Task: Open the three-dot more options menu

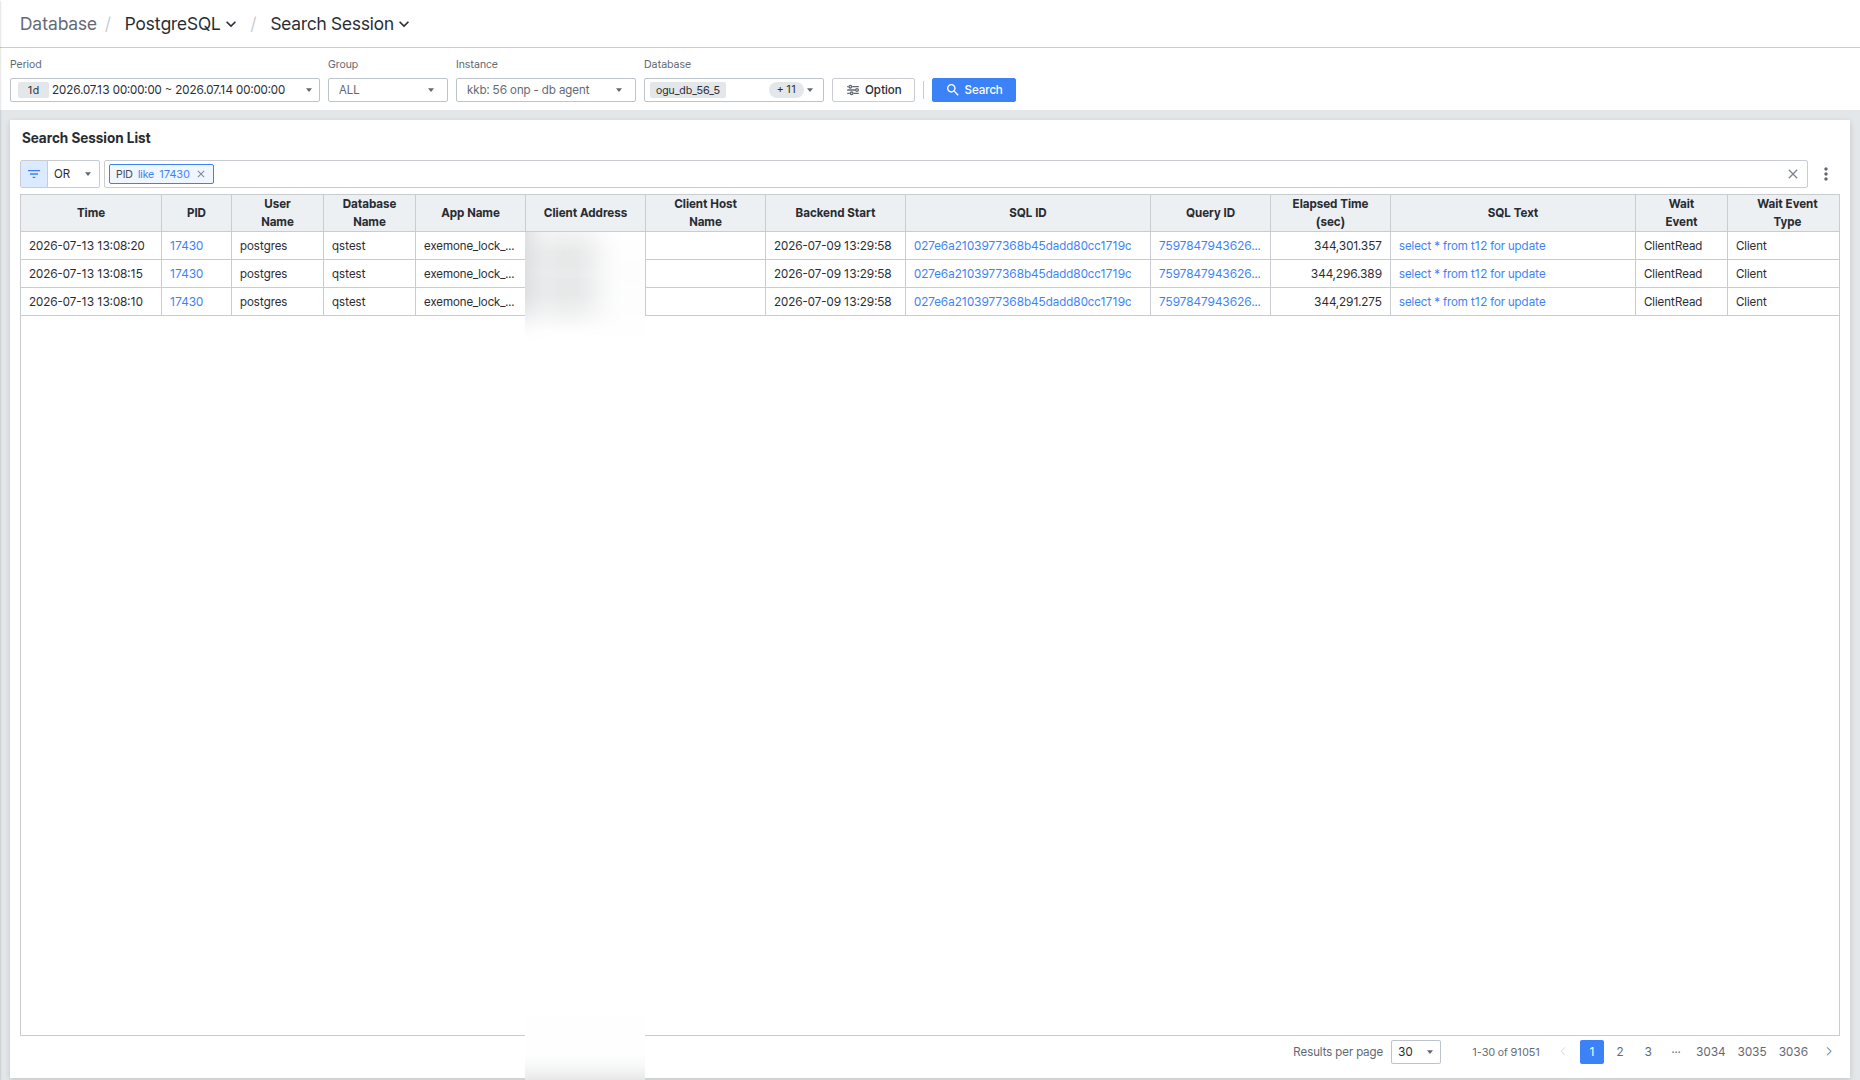Action: click(x=1826, y=174)
